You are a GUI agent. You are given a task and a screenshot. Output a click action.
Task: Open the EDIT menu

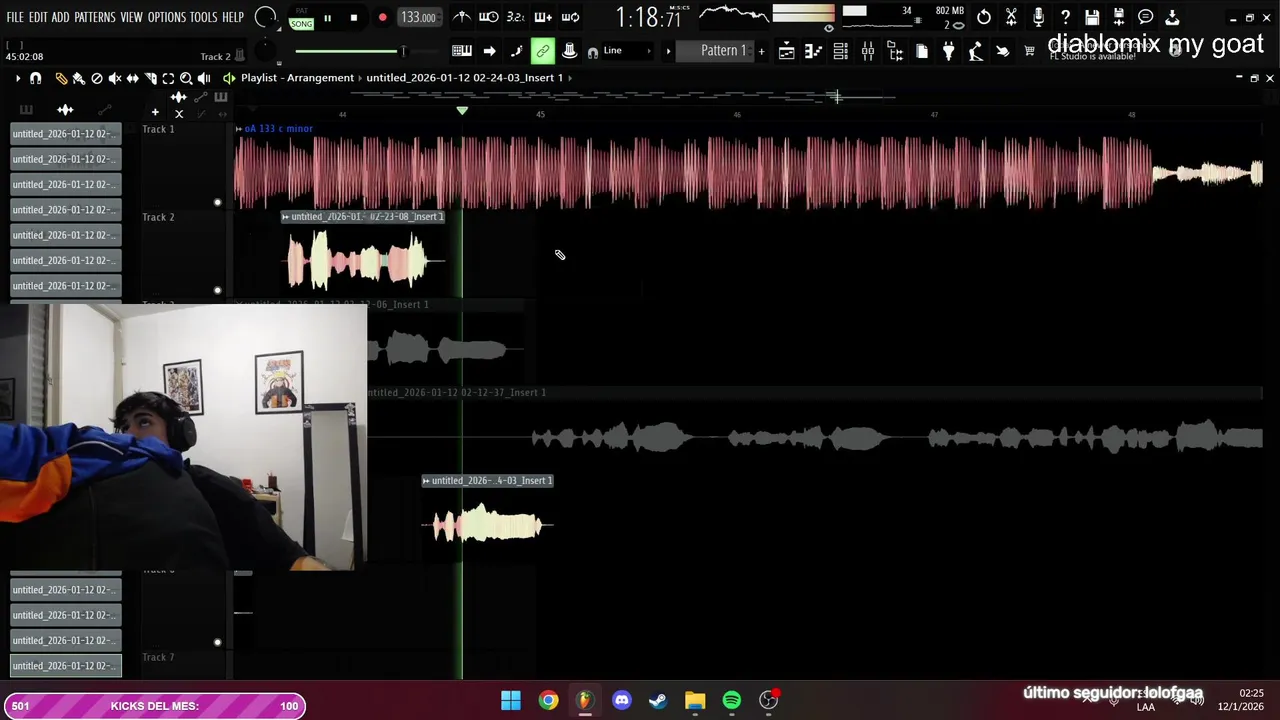pos(38,17)
